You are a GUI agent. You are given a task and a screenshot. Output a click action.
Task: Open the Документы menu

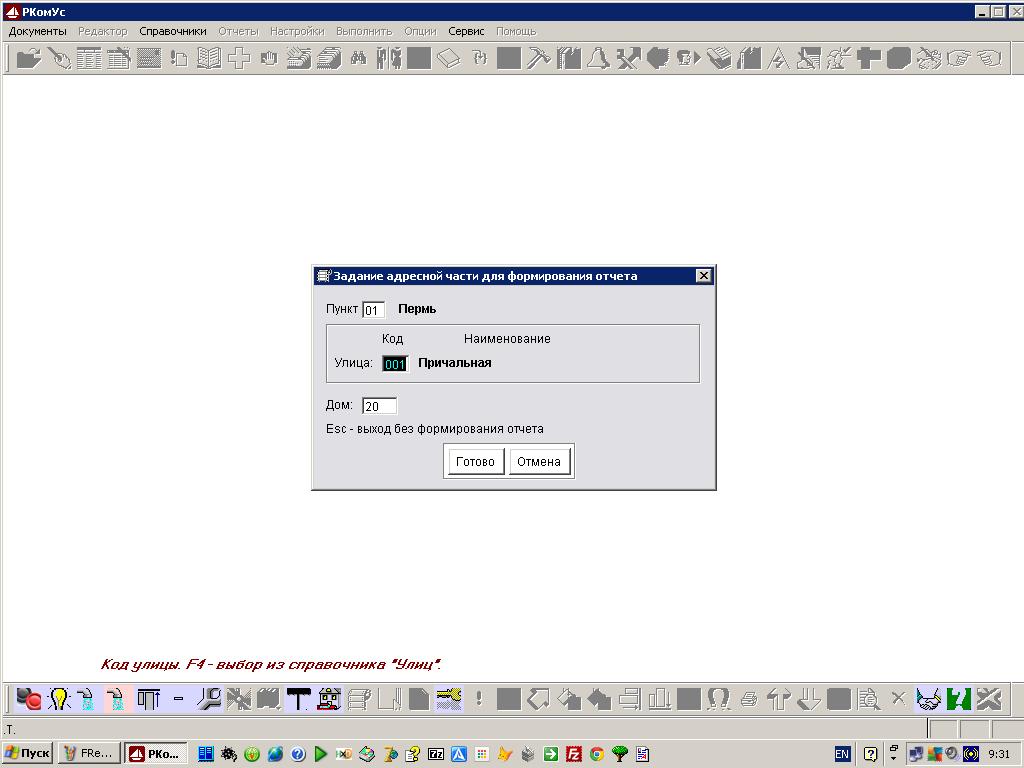[x=37, y=31]
